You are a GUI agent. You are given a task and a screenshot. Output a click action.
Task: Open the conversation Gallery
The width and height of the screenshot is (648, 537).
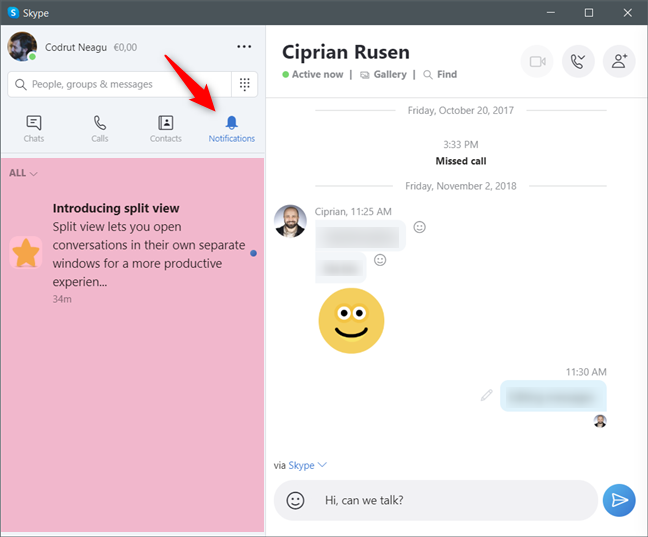point(384,74)
